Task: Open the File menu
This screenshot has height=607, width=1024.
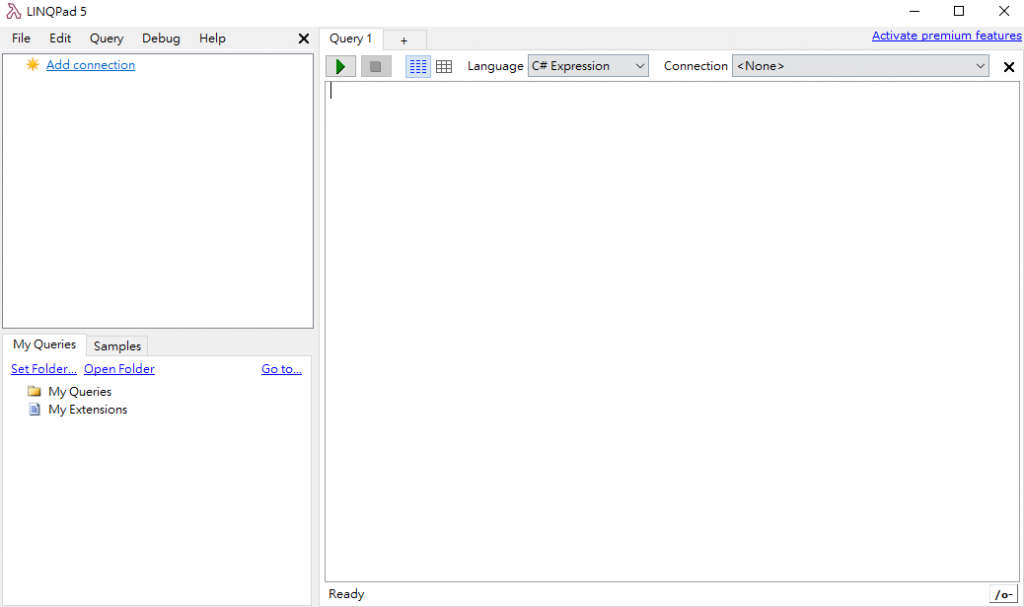Action: tap(21, 39)
